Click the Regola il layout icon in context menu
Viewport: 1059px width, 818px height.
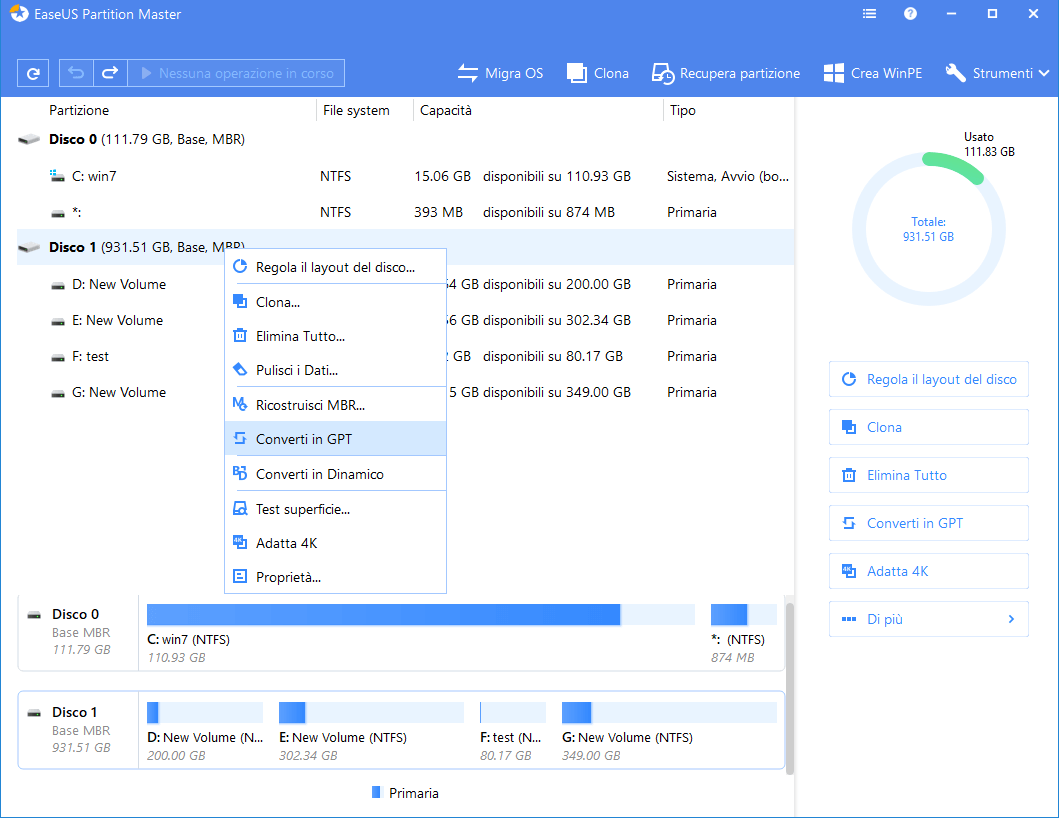240,267
